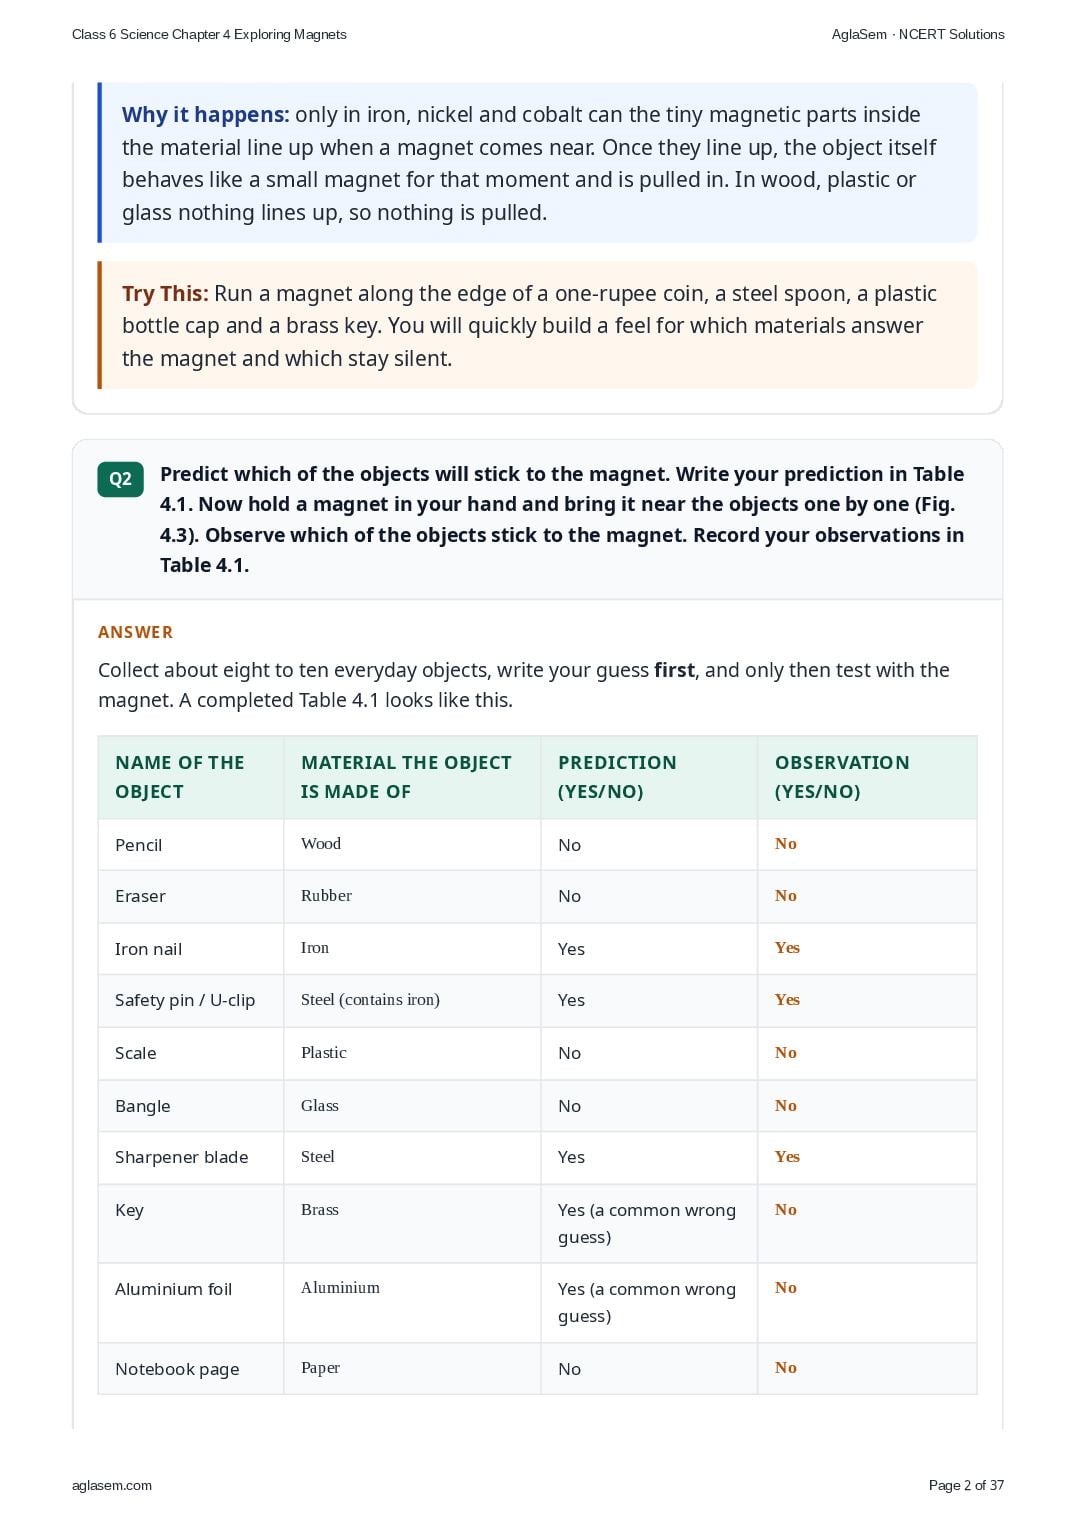
Task: Select the 'Name of the Object' column header
Action: point(191,777)
